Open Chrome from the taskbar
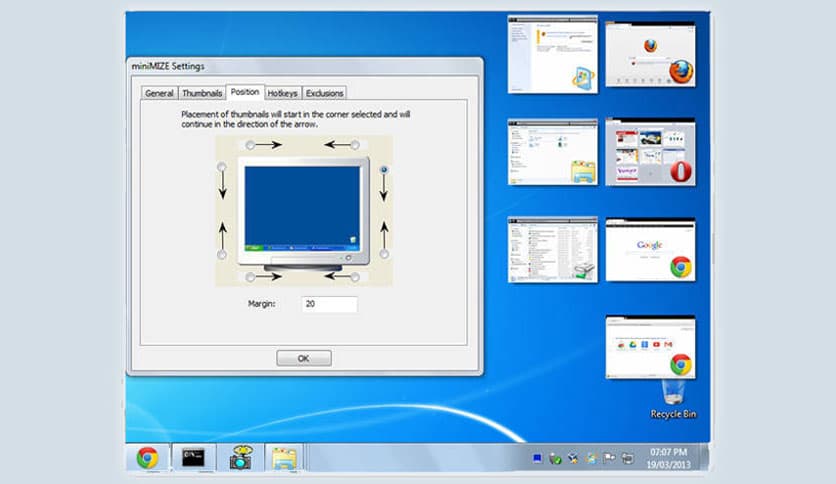836x484 pixels. 148,457
